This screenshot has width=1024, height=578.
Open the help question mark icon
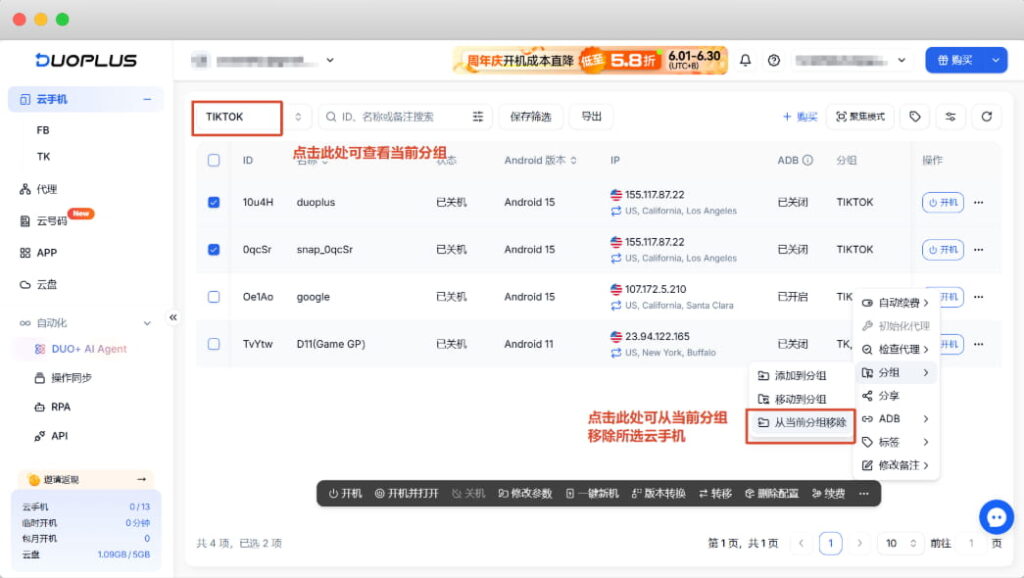coord(774,60)
